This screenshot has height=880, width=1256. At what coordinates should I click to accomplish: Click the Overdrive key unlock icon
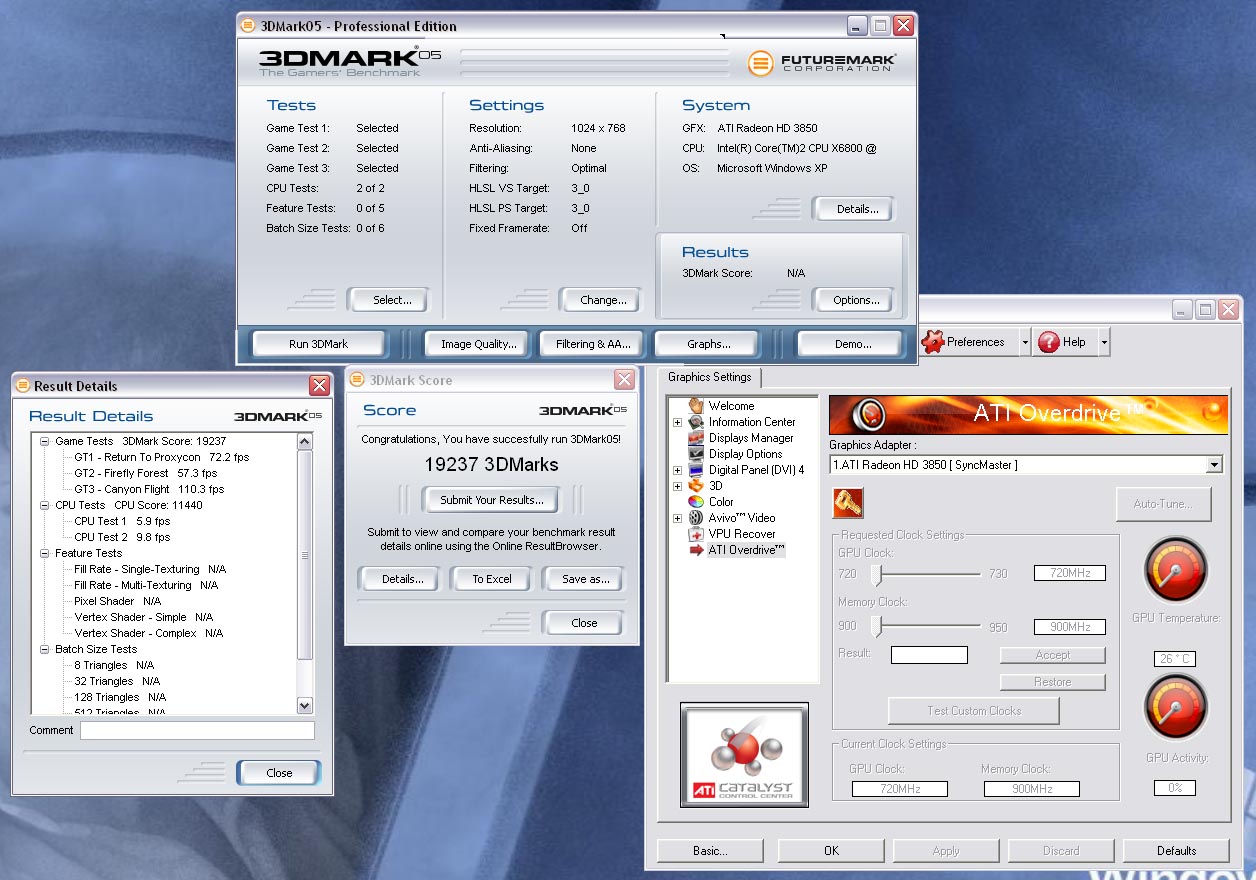tap(847, 503)
